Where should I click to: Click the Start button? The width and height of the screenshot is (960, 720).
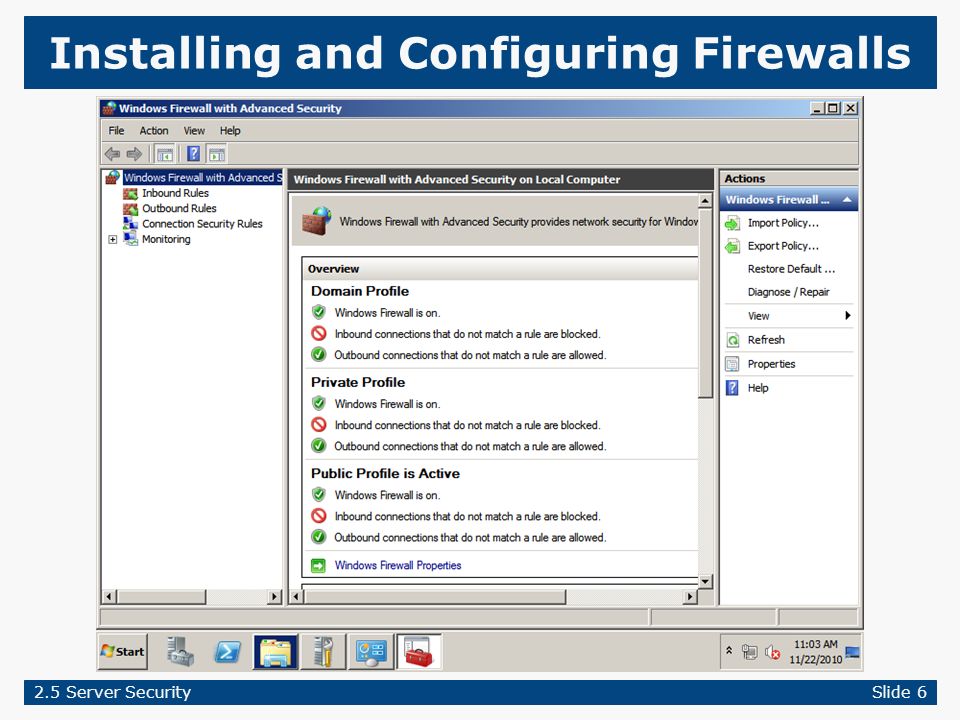point(122,652)
